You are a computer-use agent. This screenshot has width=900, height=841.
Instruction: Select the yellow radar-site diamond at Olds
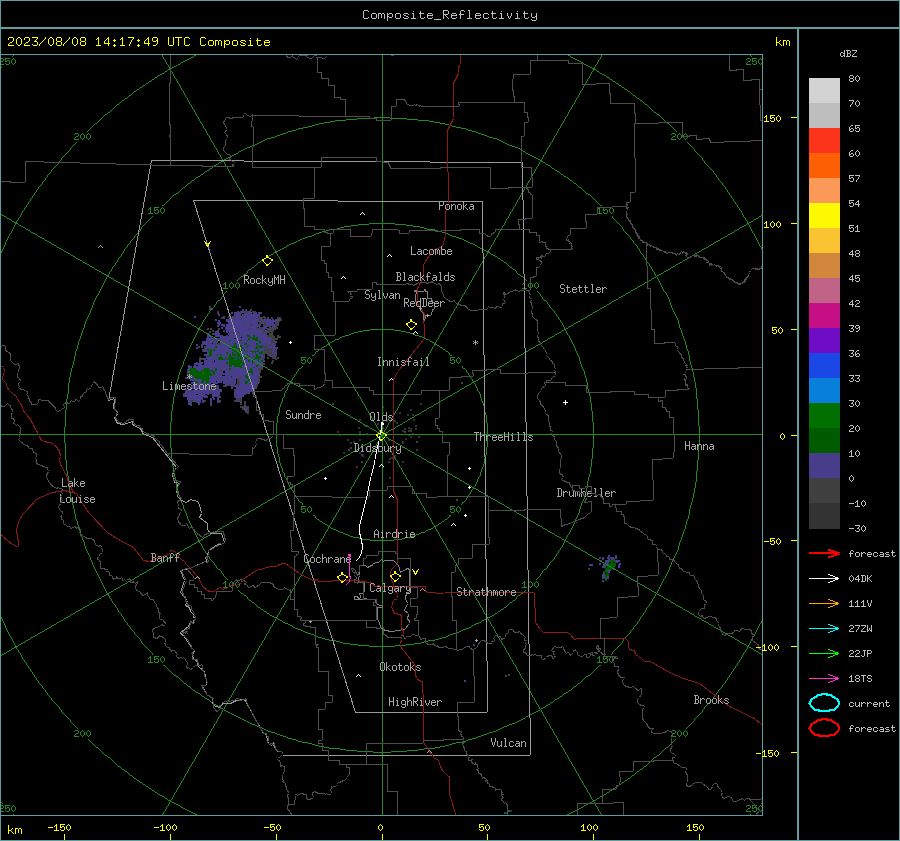click(x=382, y=435)
